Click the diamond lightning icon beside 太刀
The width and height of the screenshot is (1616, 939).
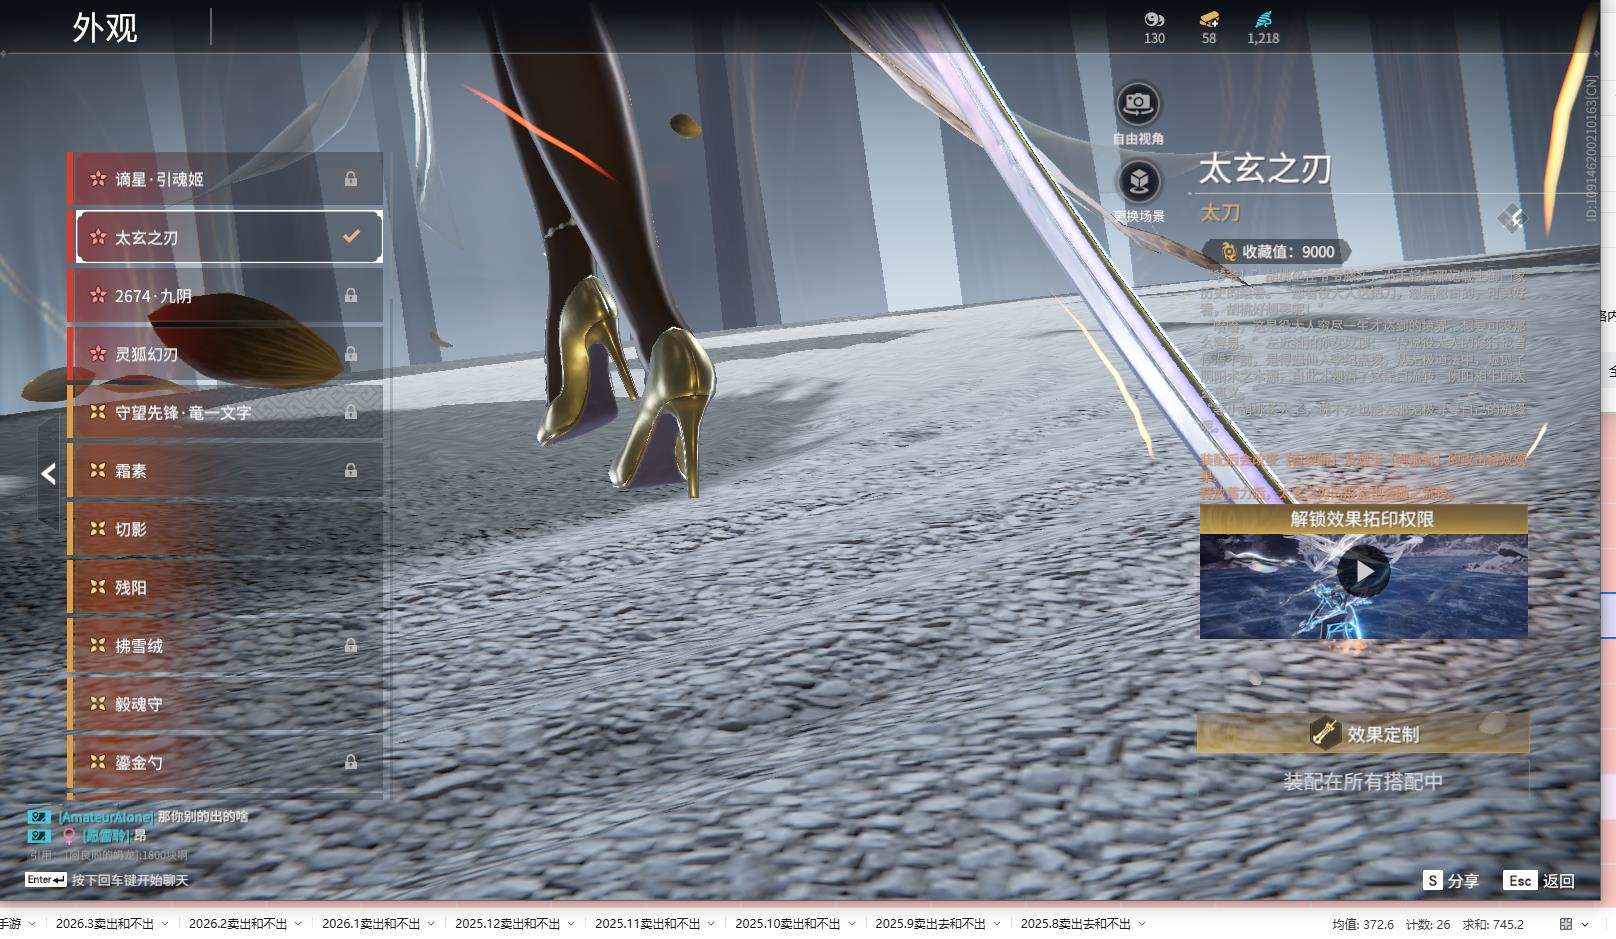click(1513, 217)
